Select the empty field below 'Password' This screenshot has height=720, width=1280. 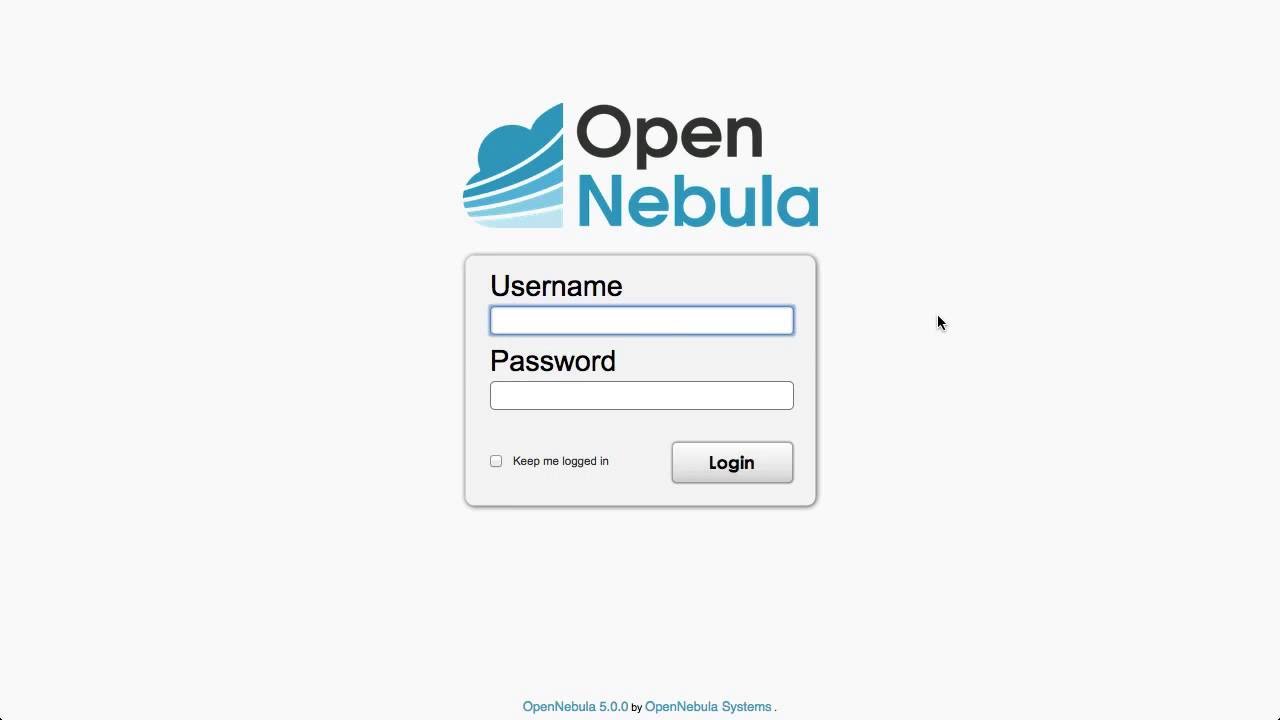coord(642,395)
